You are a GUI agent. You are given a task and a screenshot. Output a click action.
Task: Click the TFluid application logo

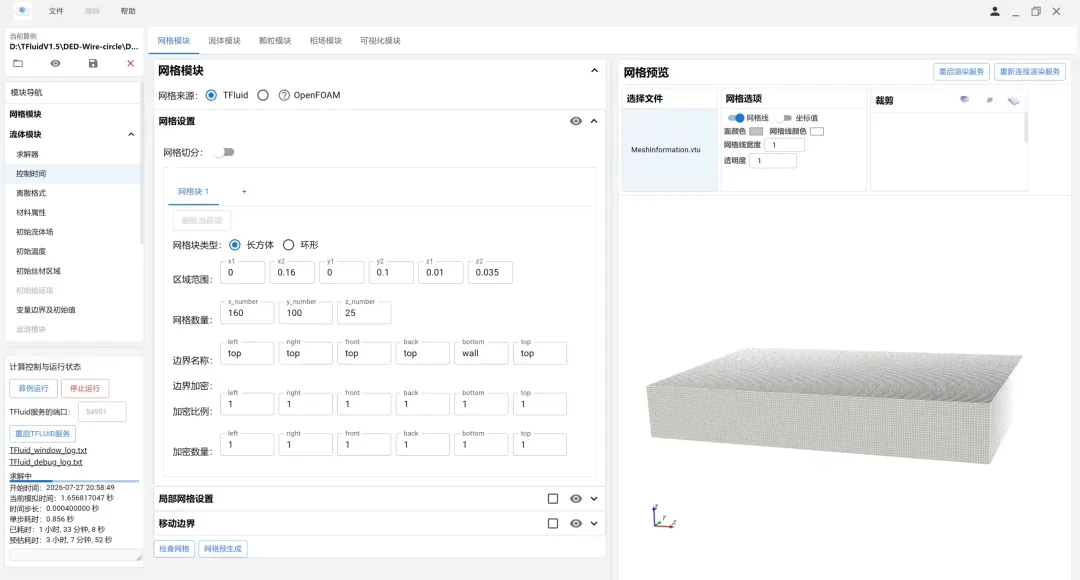pos(22,11)
